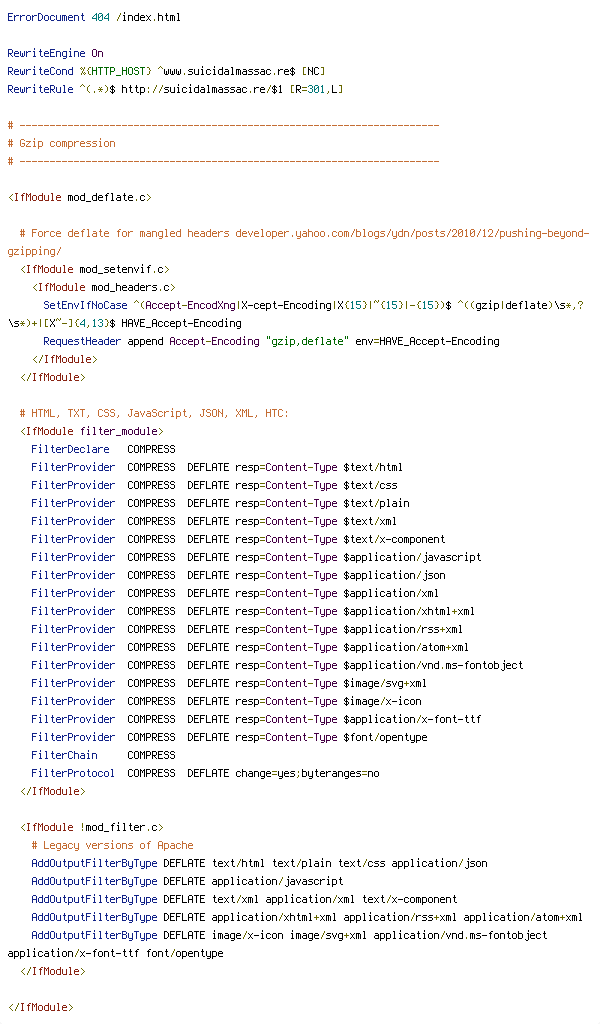This screenshot has height=1024, width=600.
Task: Click the '# Legacy versions of Apache' comment
Action: pos(112,845)
